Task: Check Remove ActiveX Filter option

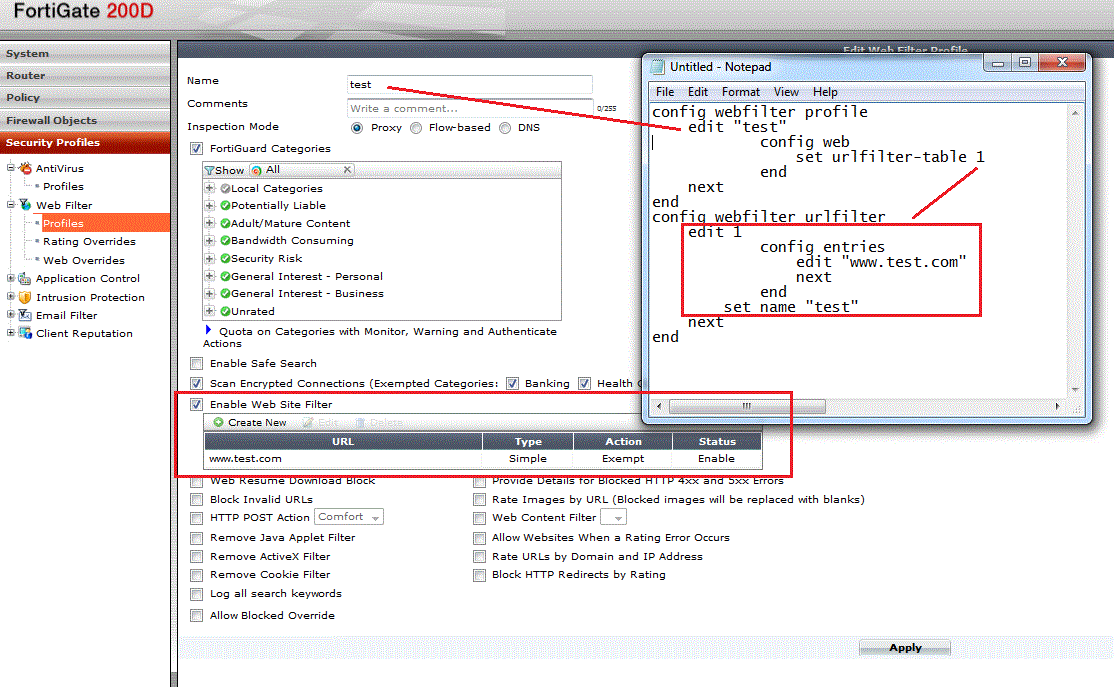Action: click(197, 556)
